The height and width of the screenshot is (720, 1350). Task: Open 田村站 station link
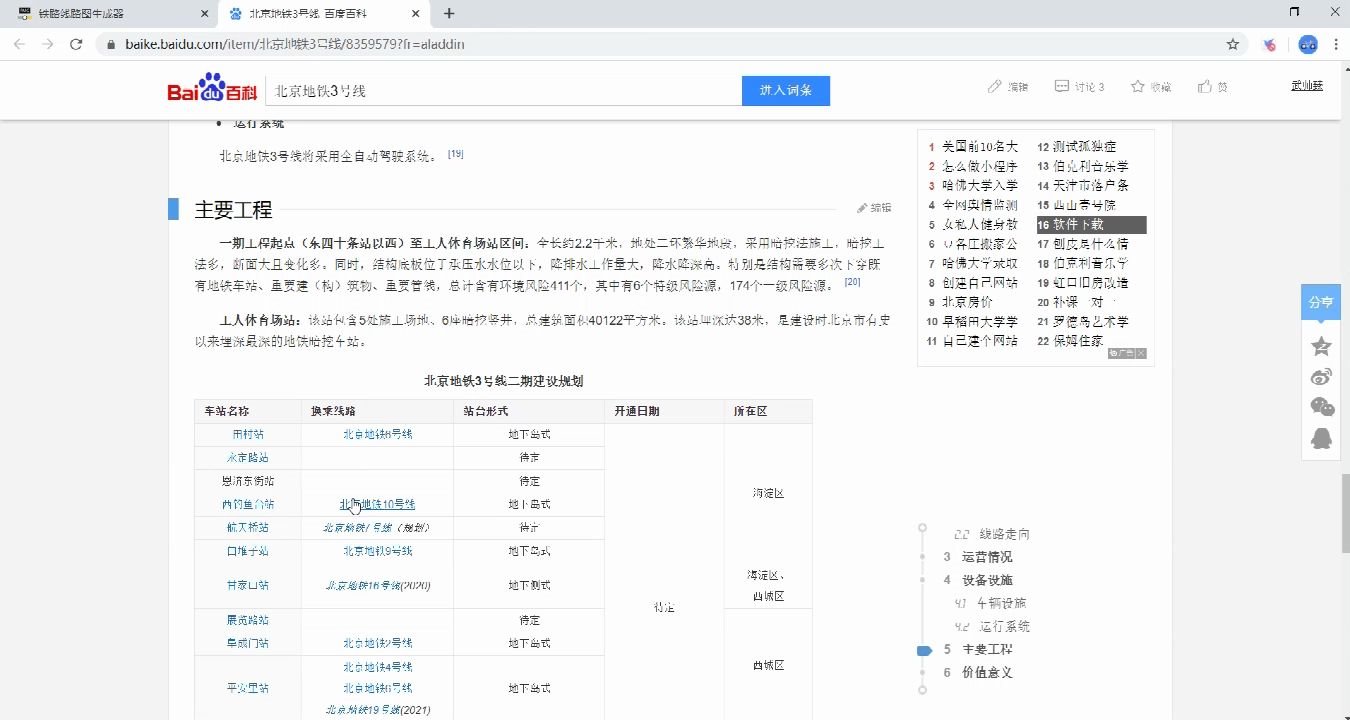[248, 435]
